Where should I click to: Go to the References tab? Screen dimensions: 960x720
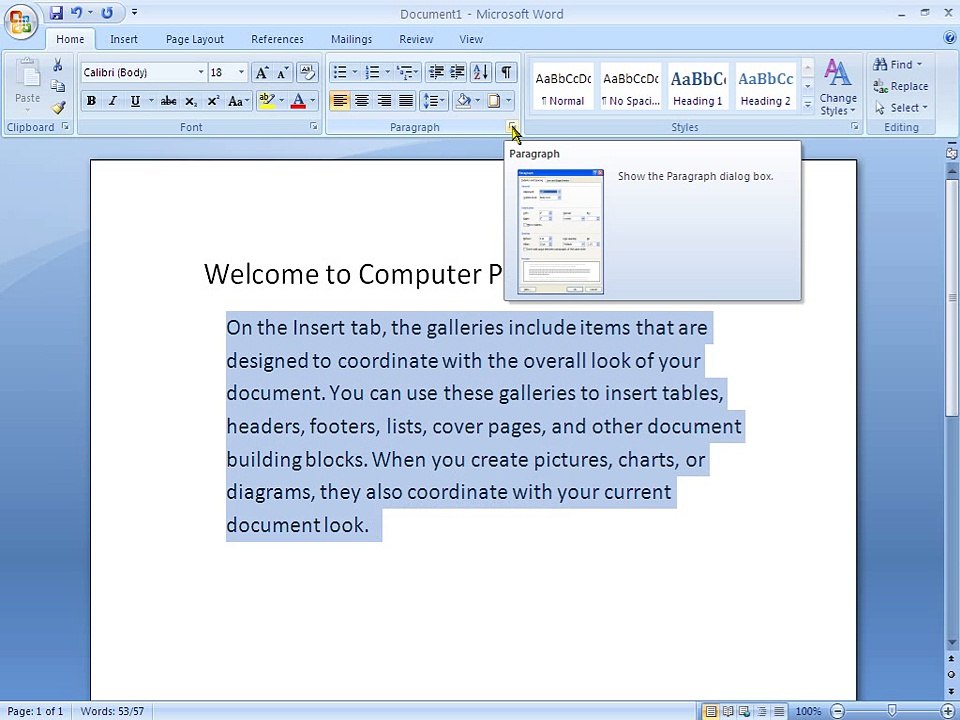click(x=277, y=39)
